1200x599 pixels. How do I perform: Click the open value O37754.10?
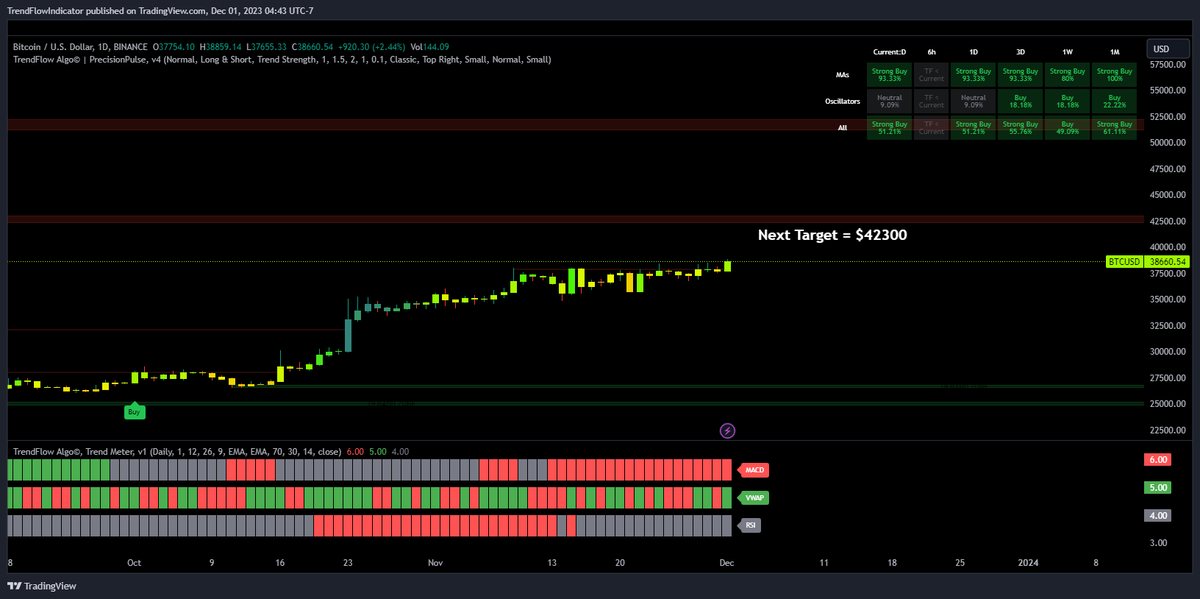click(x=174, y=47)
